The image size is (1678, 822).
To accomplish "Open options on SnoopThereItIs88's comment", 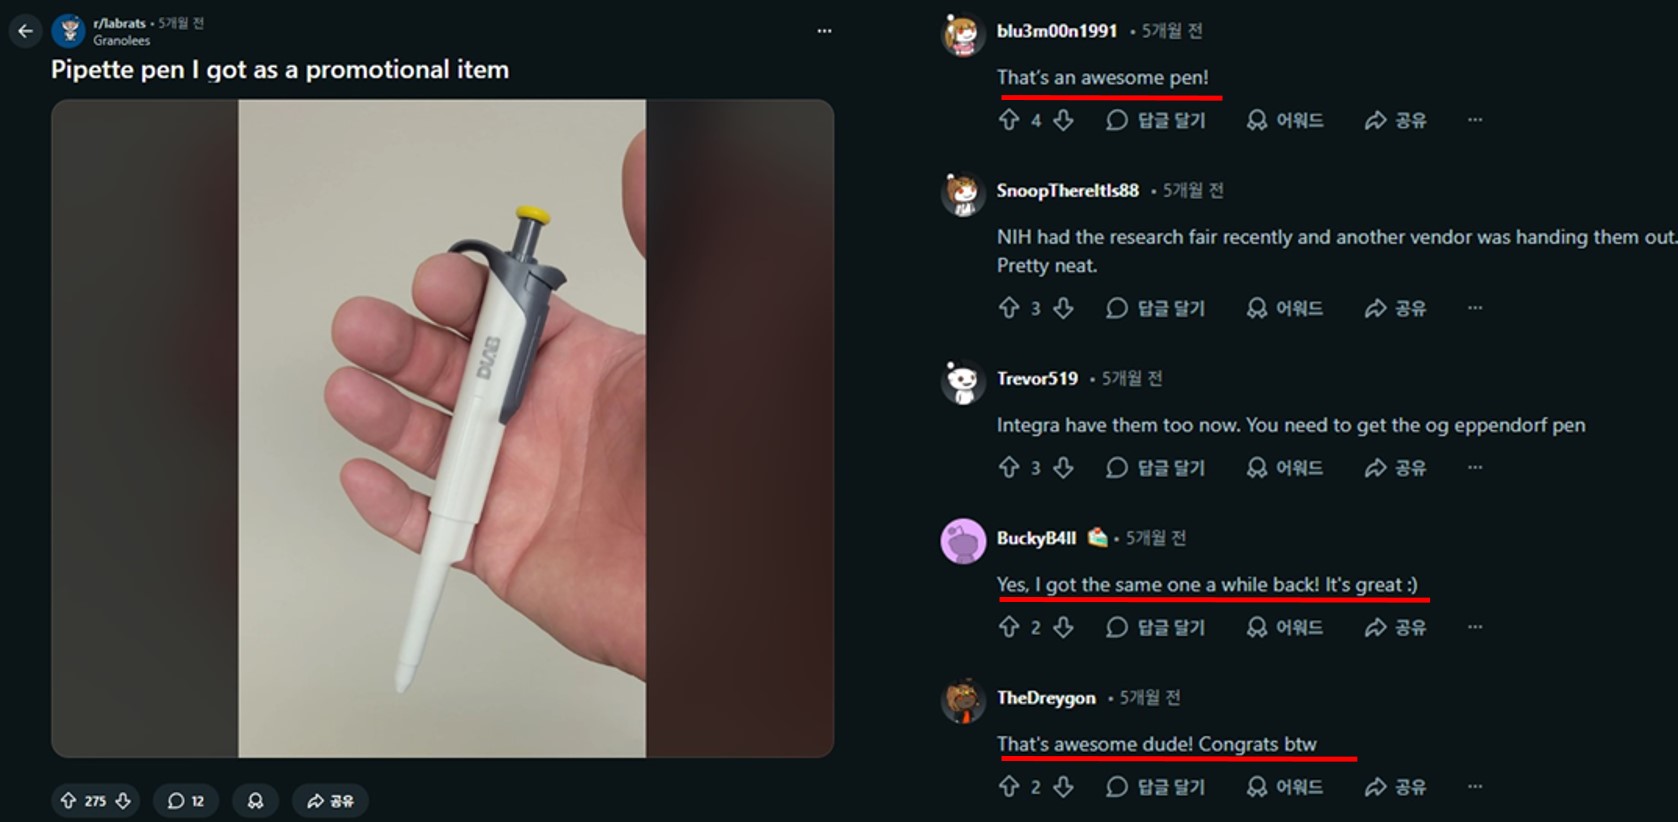I will coord(1476,308).
